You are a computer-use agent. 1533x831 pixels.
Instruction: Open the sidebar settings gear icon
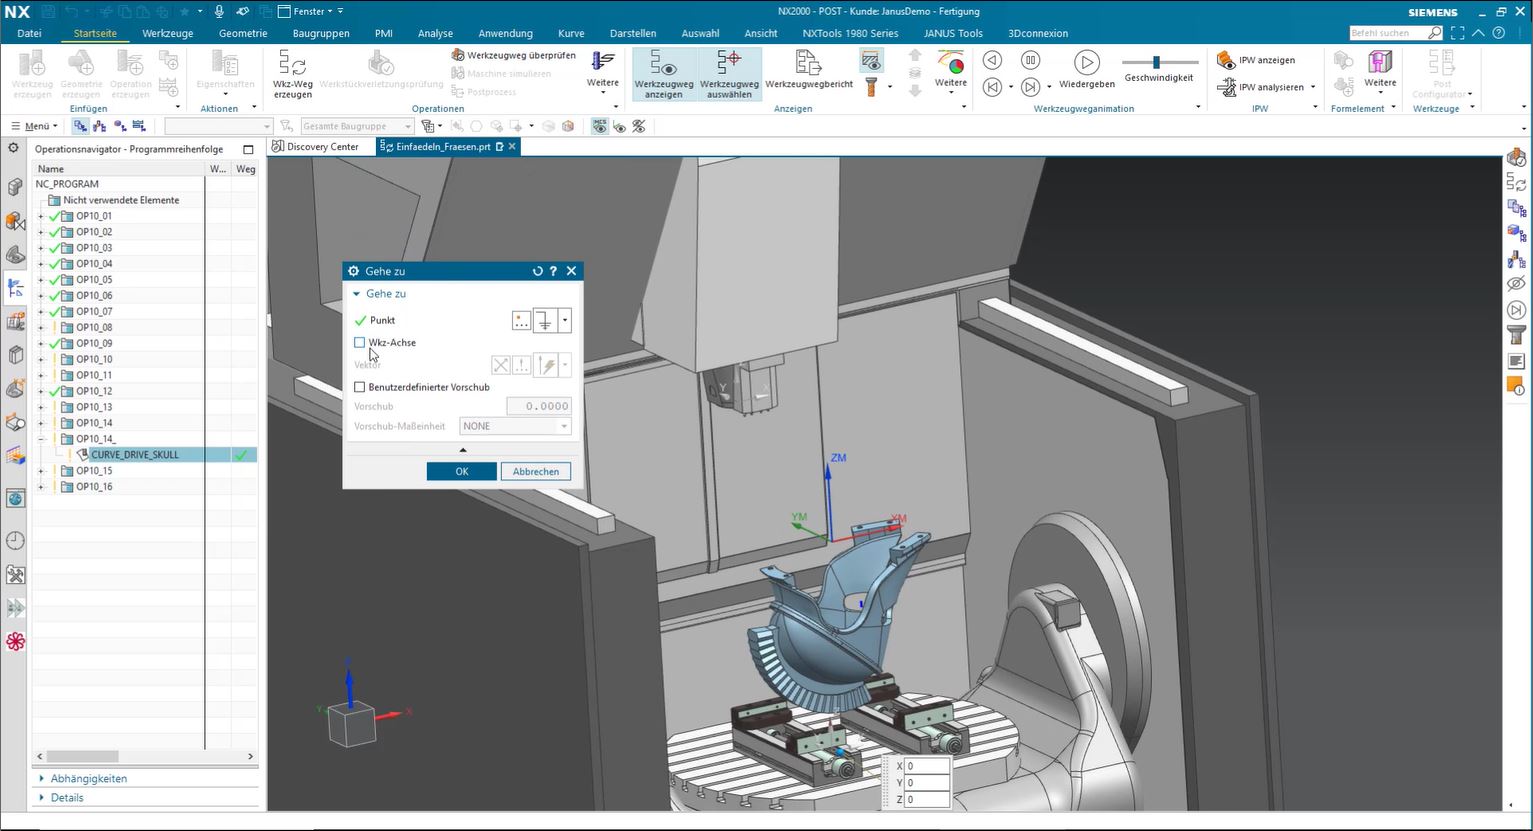pyautogui.click(x=13, y=148)
